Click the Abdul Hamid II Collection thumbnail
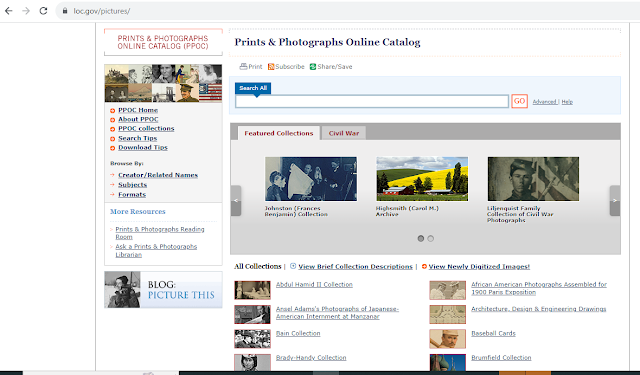 tap(252, 290)
